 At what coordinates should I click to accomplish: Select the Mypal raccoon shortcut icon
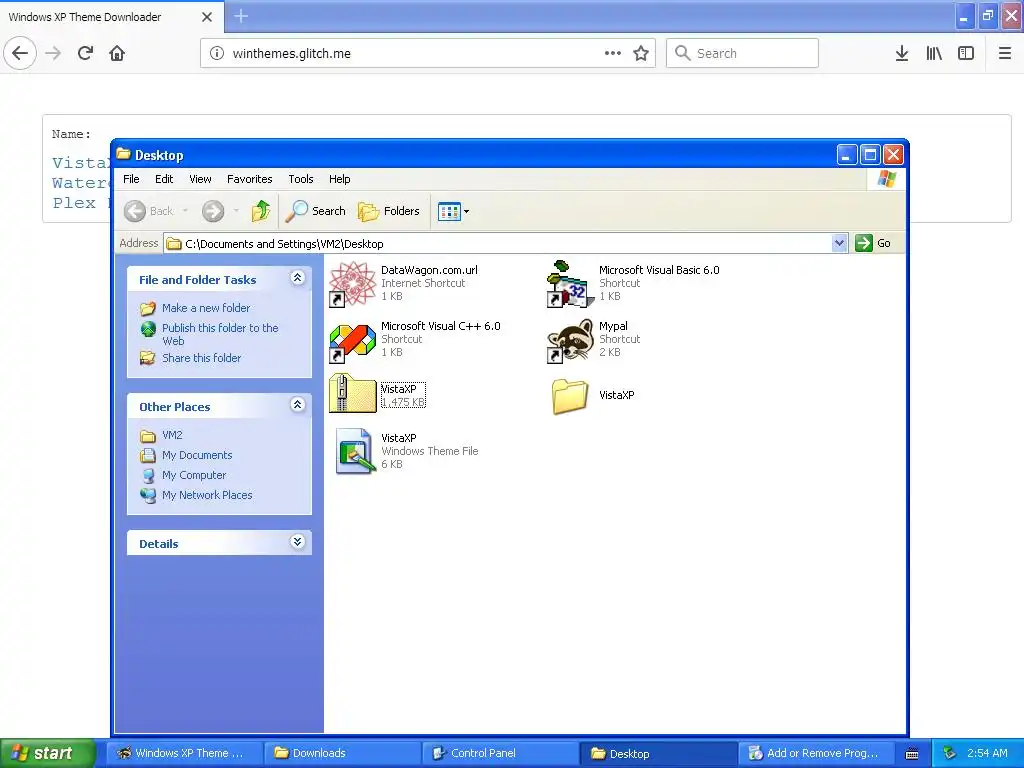(x=570, y=340)
